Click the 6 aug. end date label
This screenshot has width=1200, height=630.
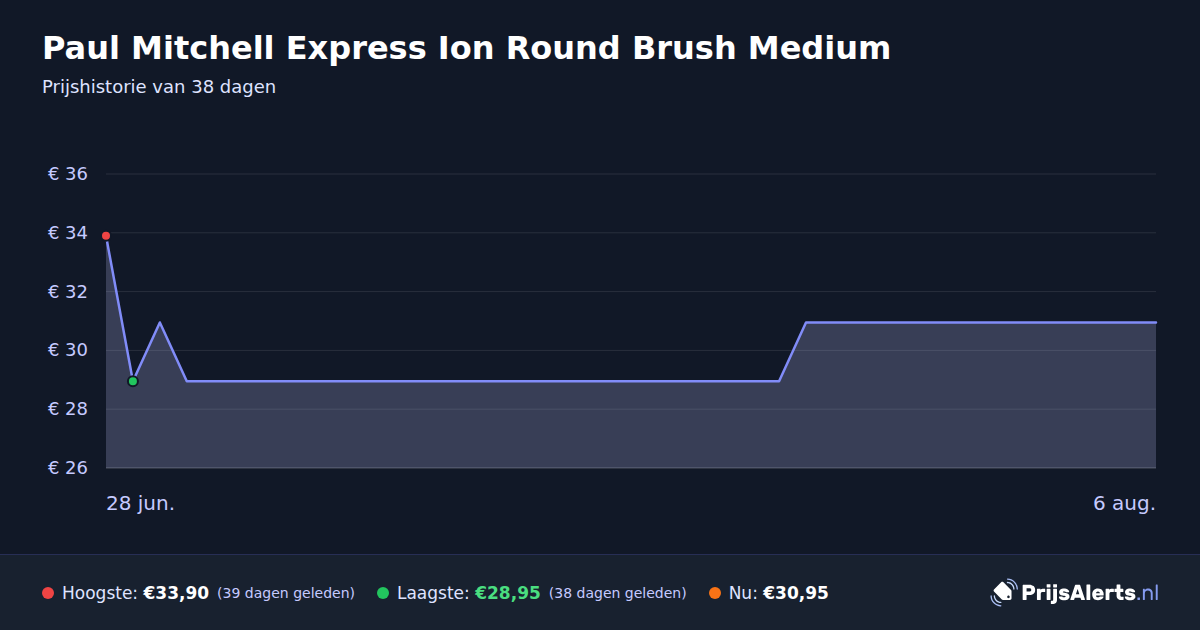[1124, 503]
